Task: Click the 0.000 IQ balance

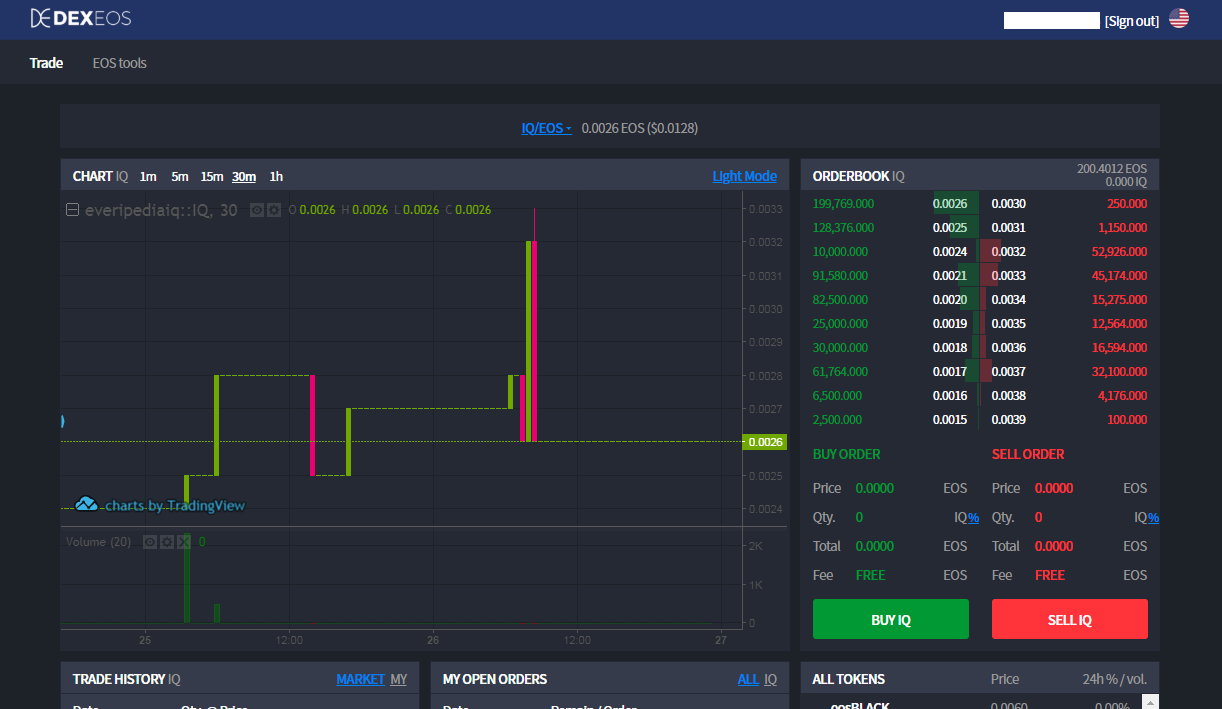Action: (x=1126, y=182)
